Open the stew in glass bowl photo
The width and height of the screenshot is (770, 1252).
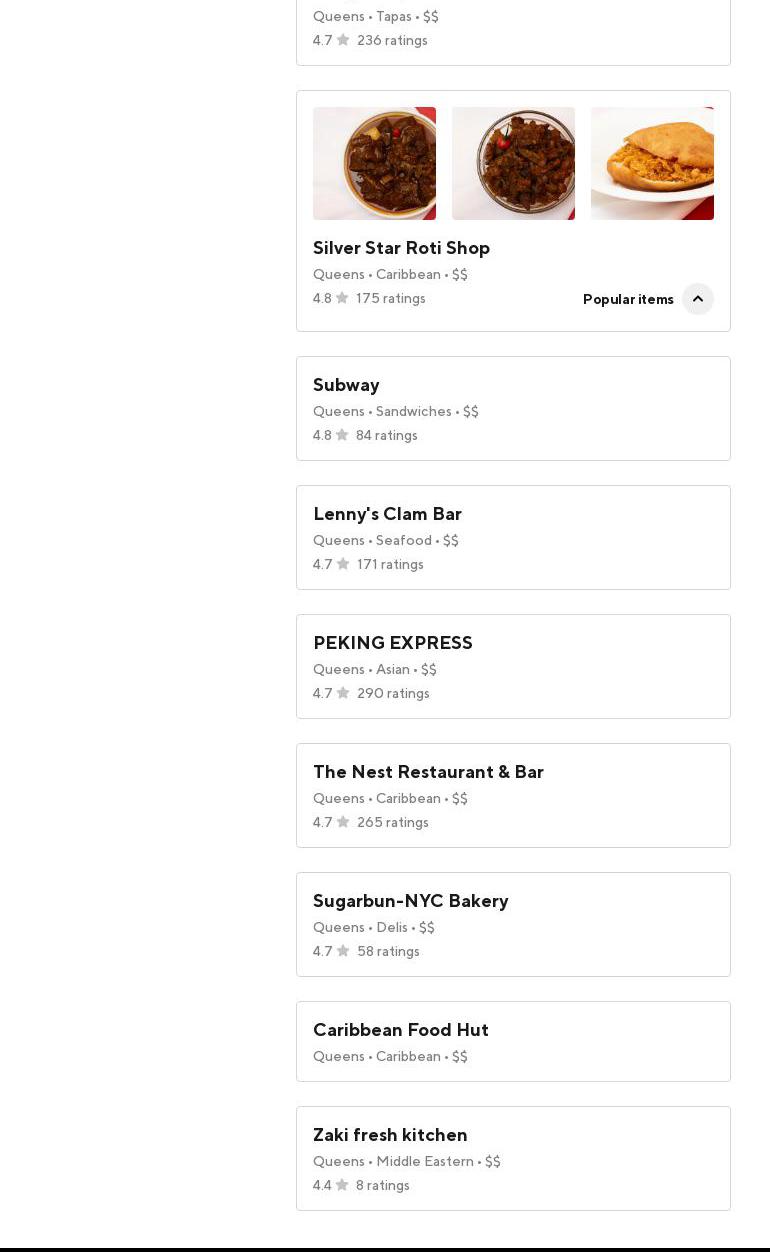[x=513, y=163]
